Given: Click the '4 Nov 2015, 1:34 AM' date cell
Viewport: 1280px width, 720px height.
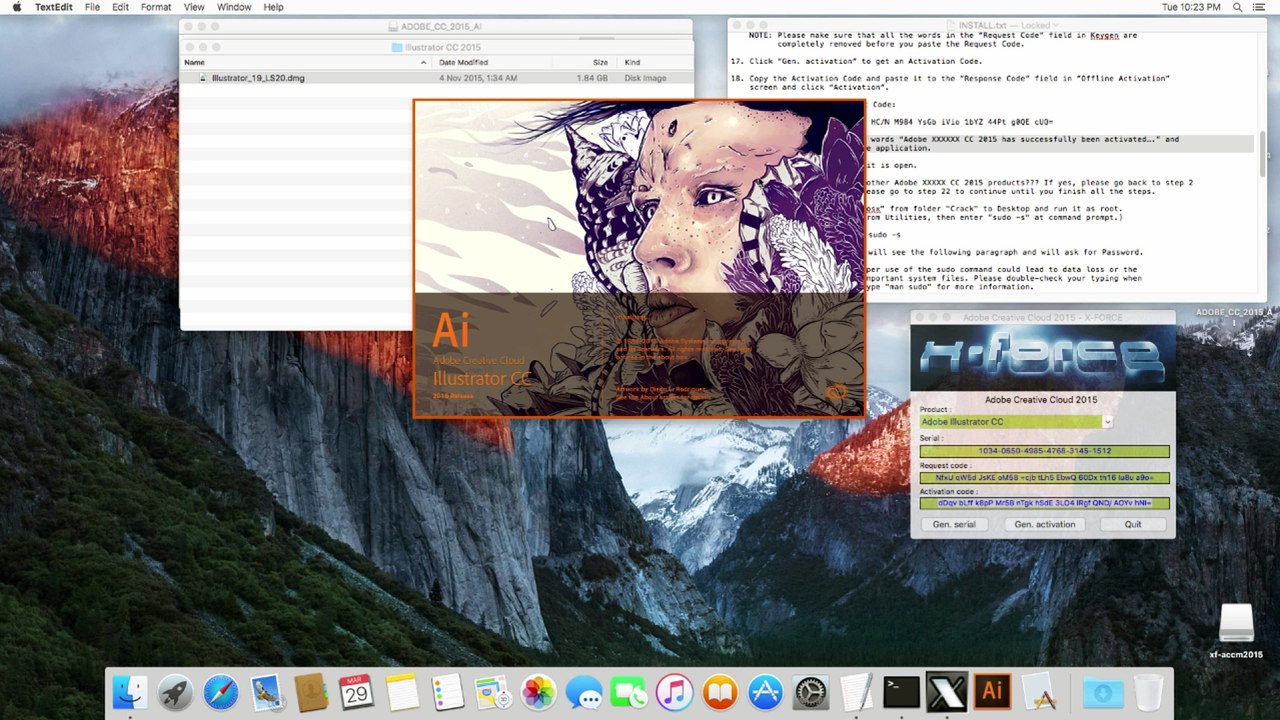Looking at the screenshot, I should [478, 78].
